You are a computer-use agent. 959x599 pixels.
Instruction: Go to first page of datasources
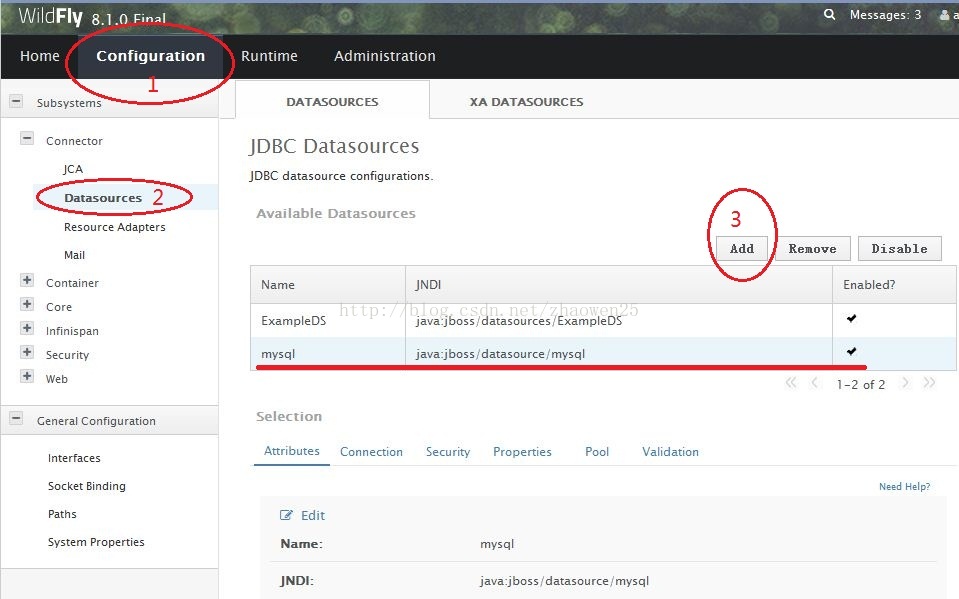(791, 383)
